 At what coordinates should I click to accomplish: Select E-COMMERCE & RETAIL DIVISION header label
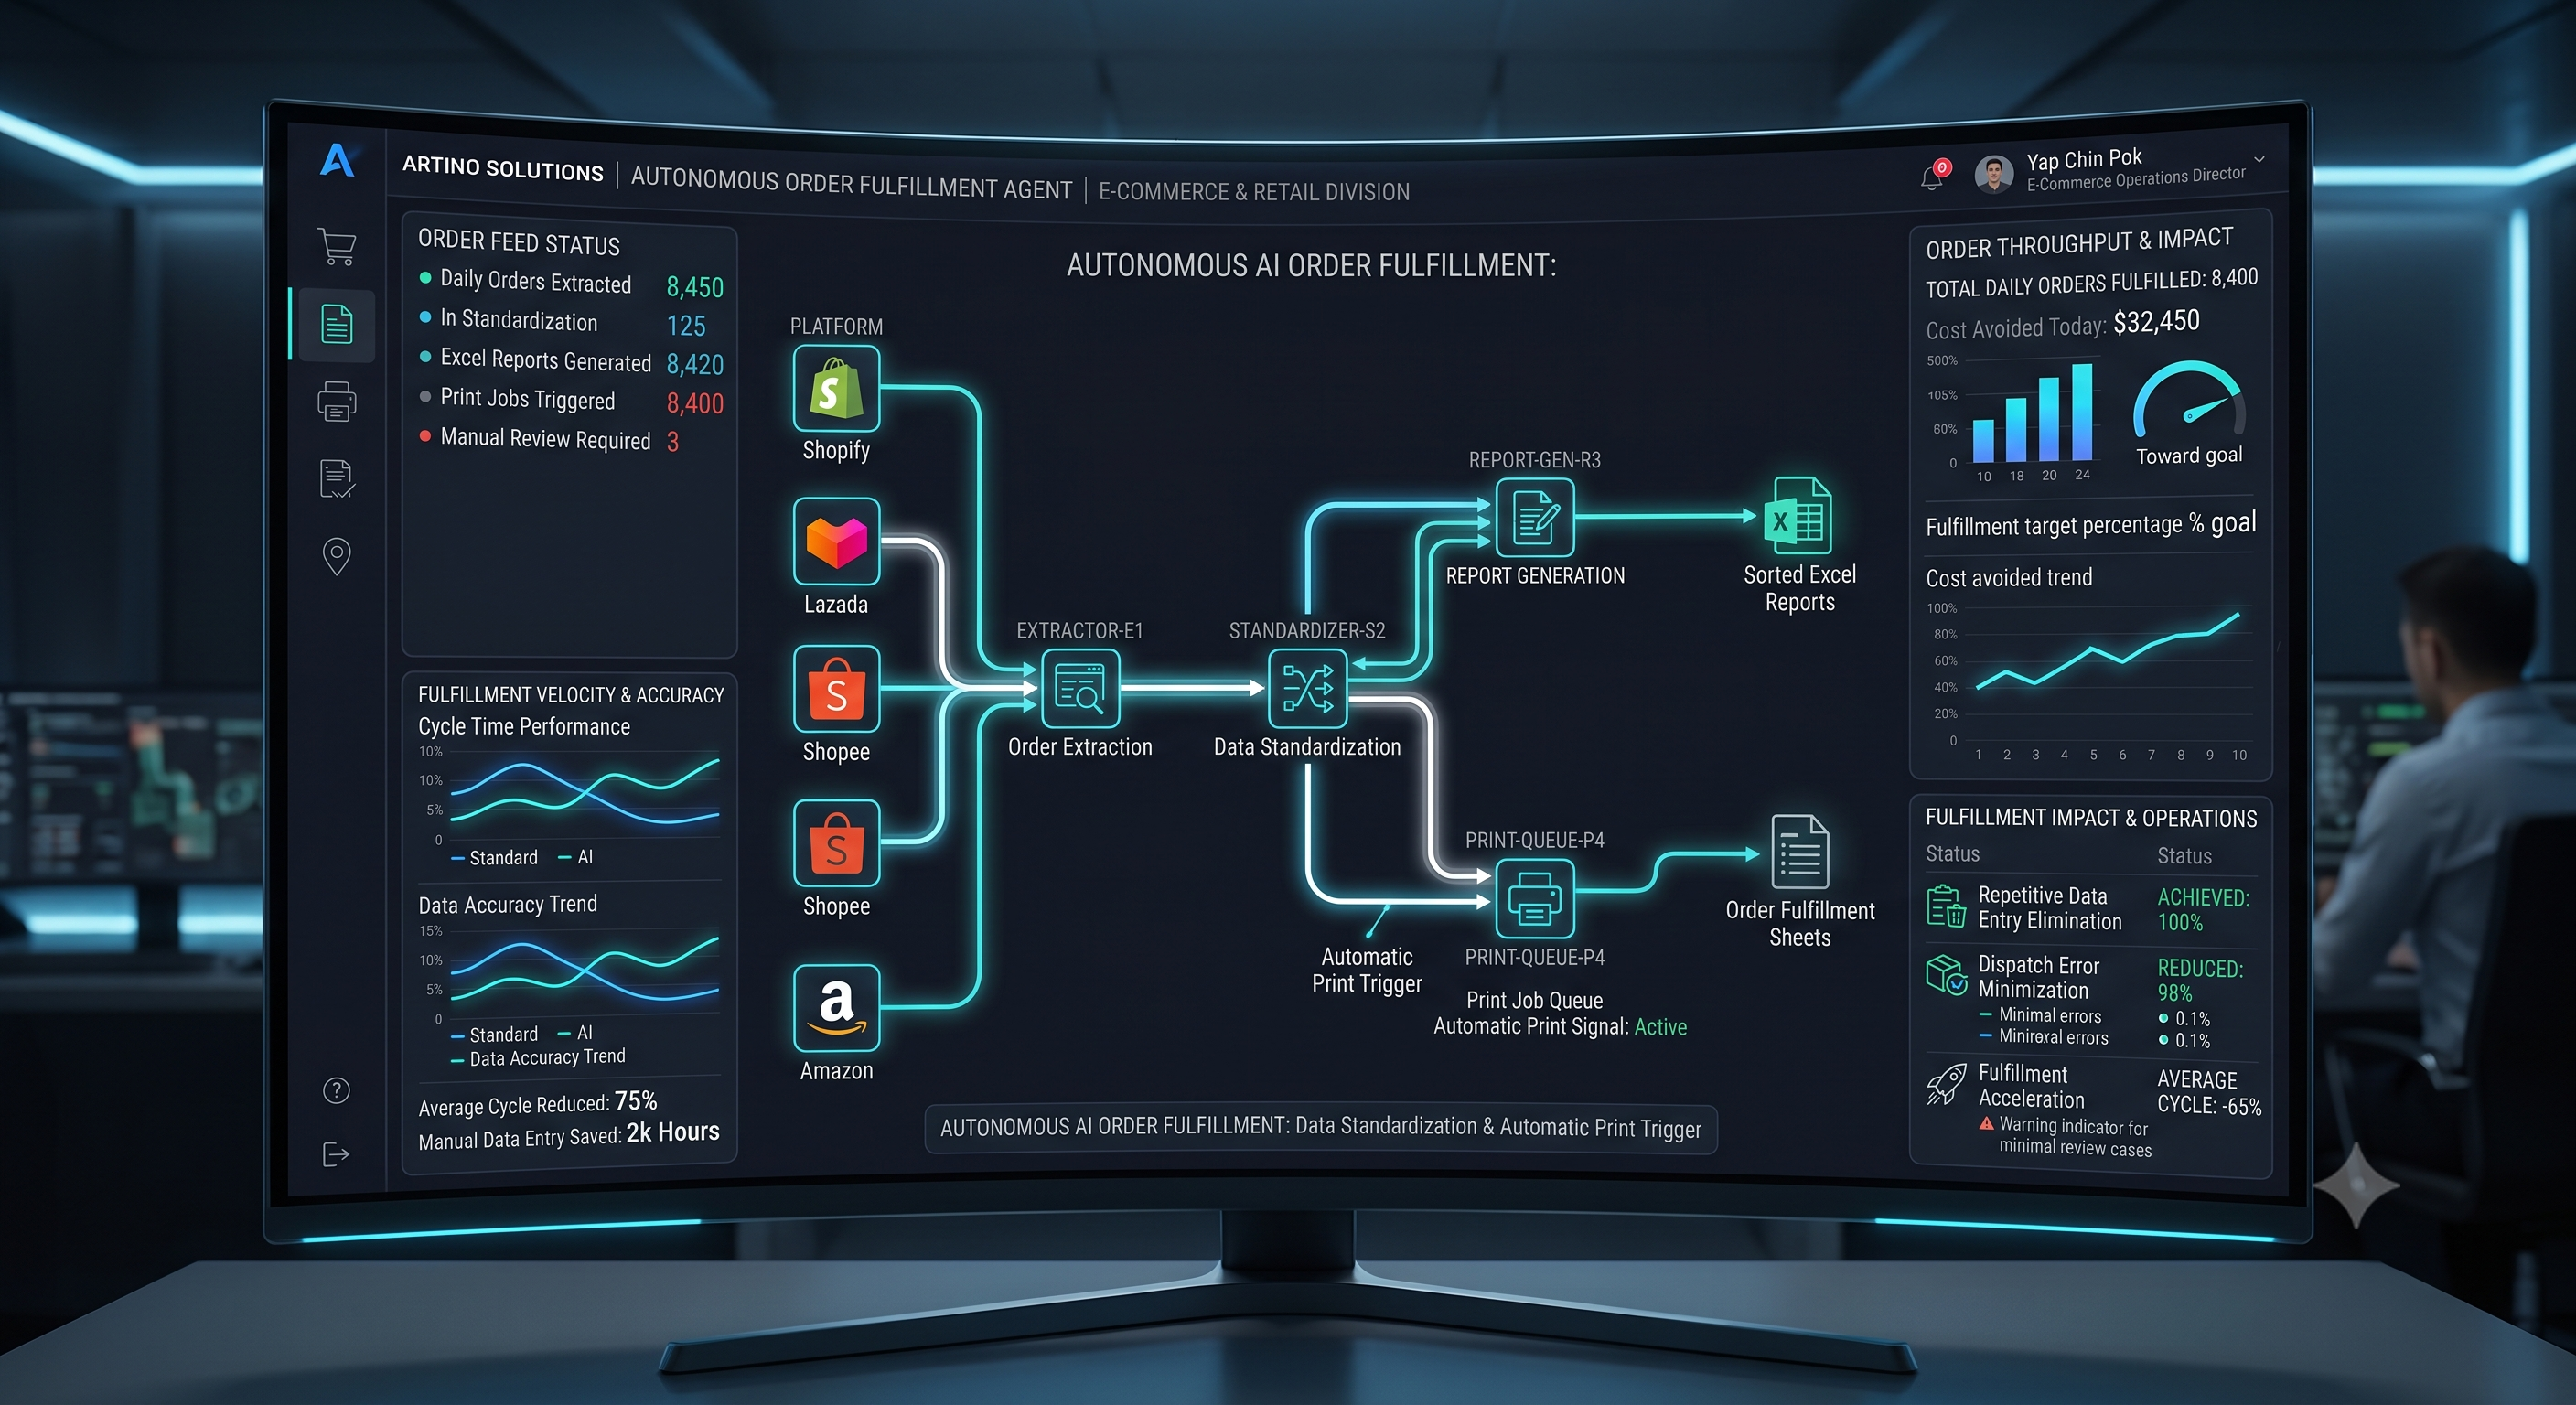[x=1254, y=191]
